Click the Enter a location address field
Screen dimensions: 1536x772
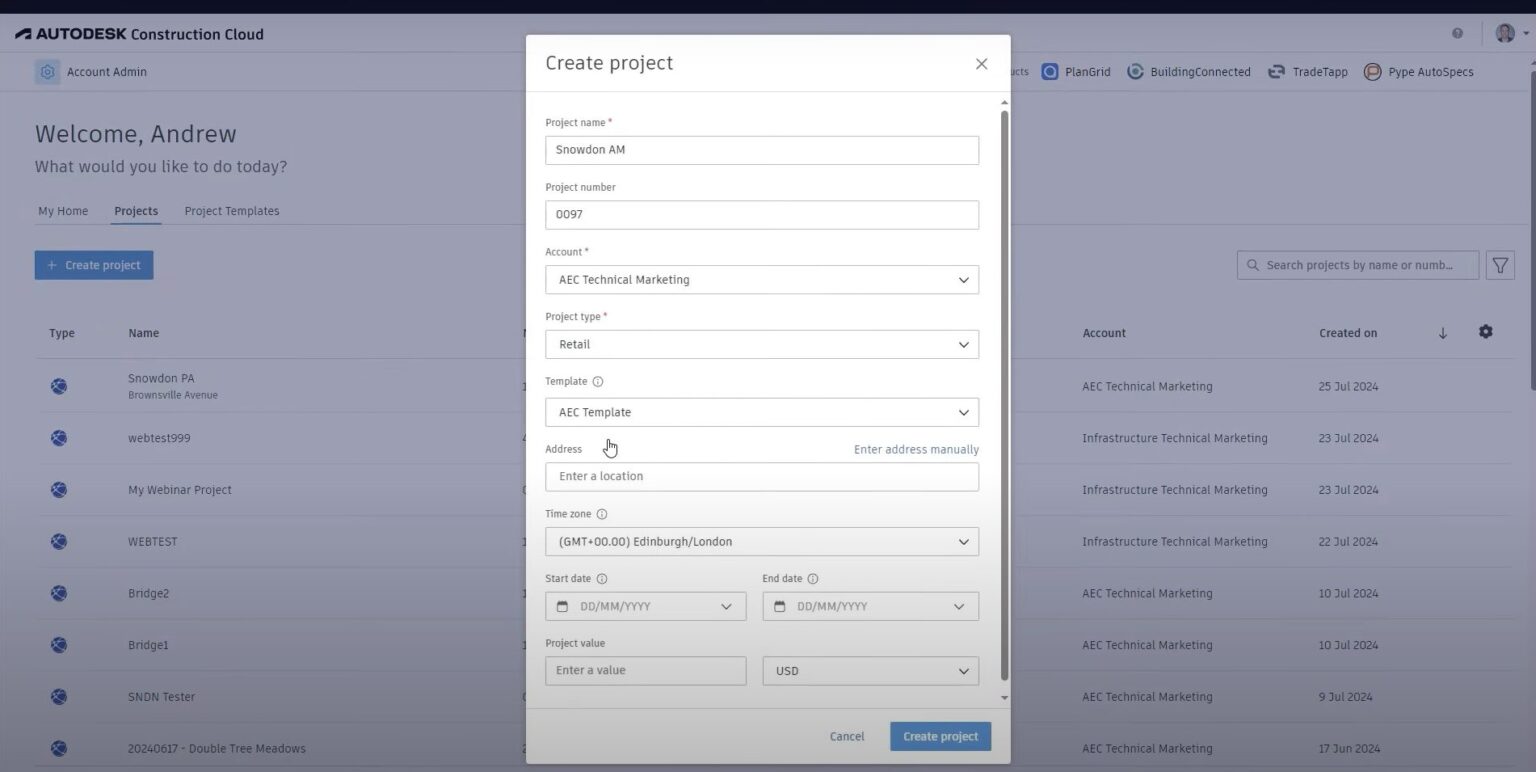pos(761,476)
